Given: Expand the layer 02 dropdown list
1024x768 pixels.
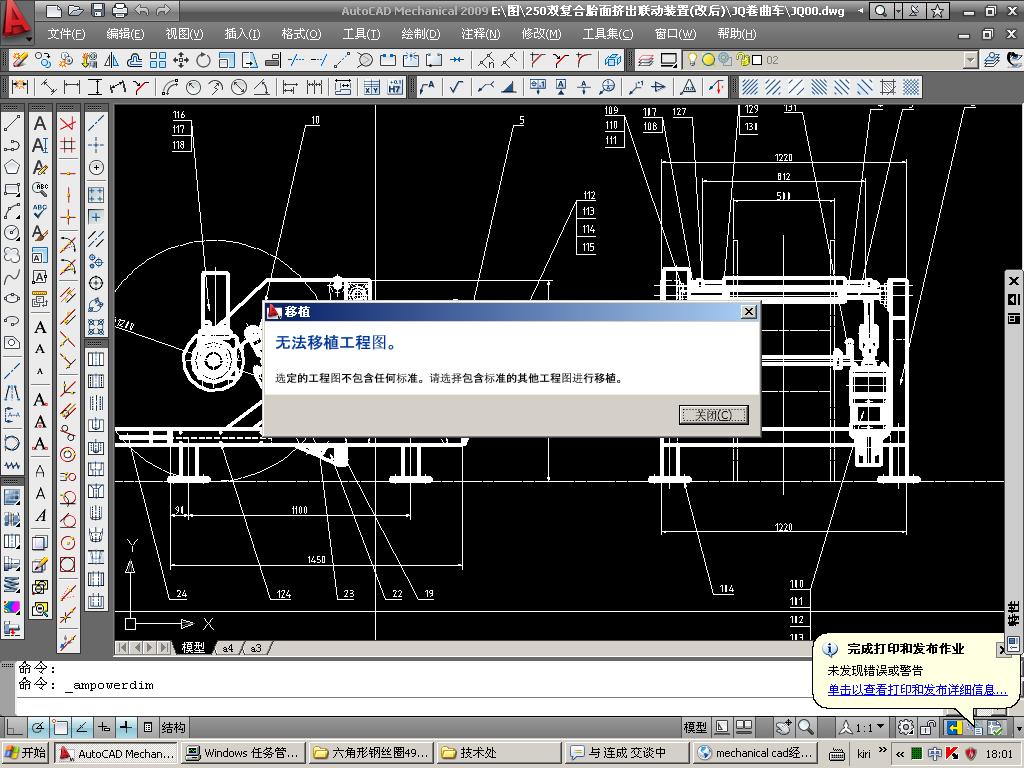Looking at the screenshot, I should tap(971, 60).
